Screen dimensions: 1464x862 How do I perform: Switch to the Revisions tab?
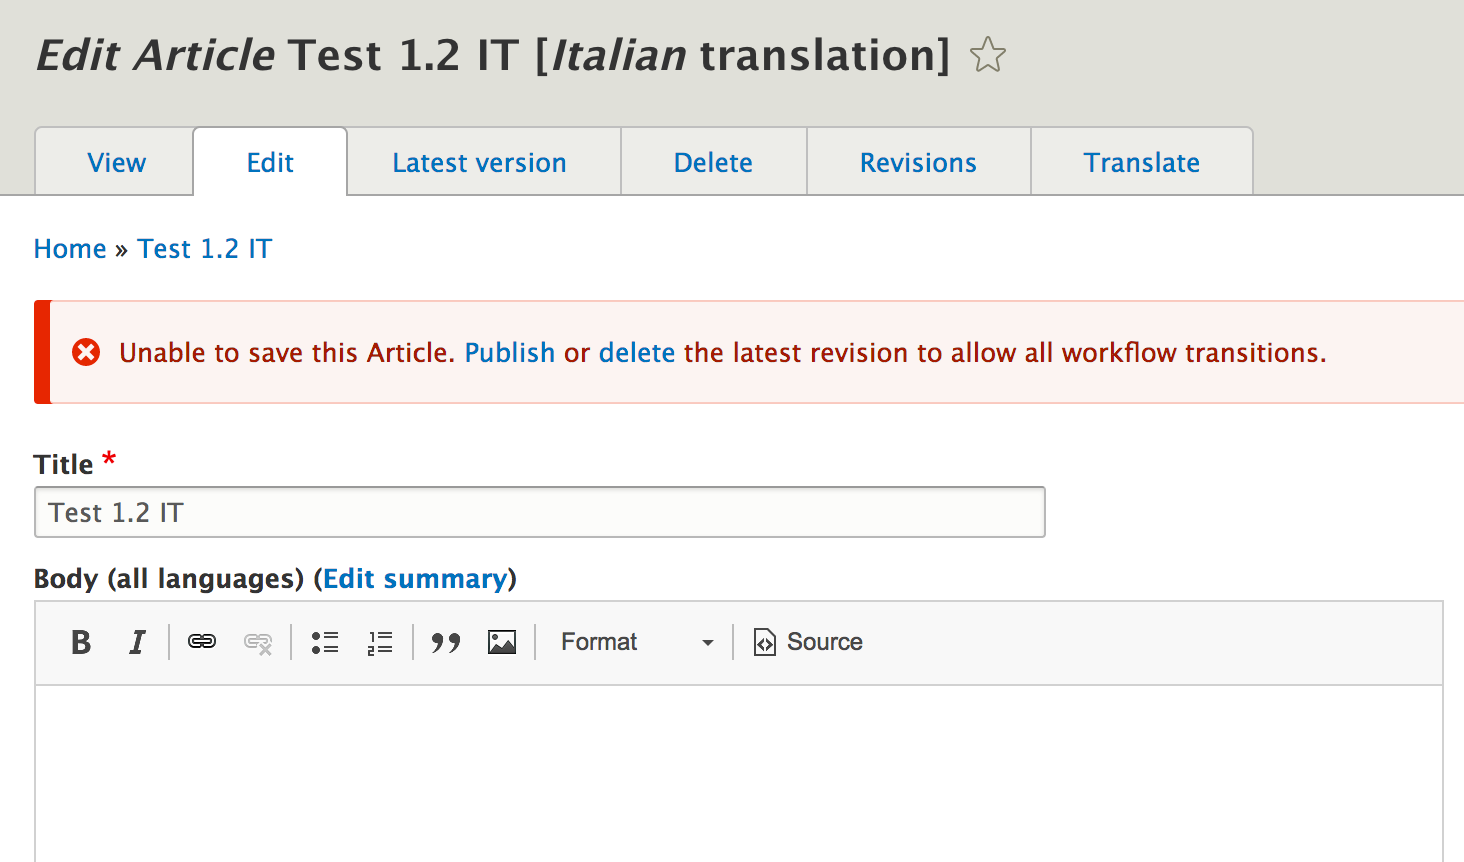(x=918, y=161)
